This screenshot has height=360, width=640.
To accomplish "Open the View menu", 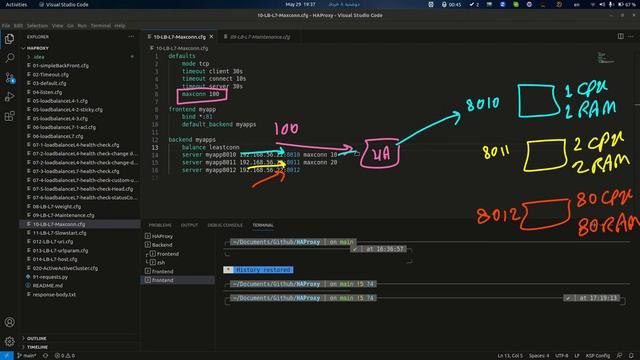I will (57, 25).
